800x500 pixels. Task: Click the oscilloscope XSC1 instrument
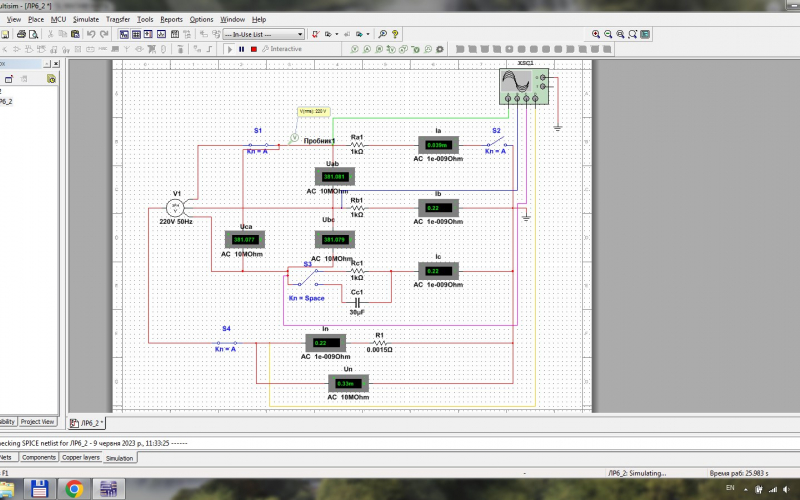pos(524,86)
